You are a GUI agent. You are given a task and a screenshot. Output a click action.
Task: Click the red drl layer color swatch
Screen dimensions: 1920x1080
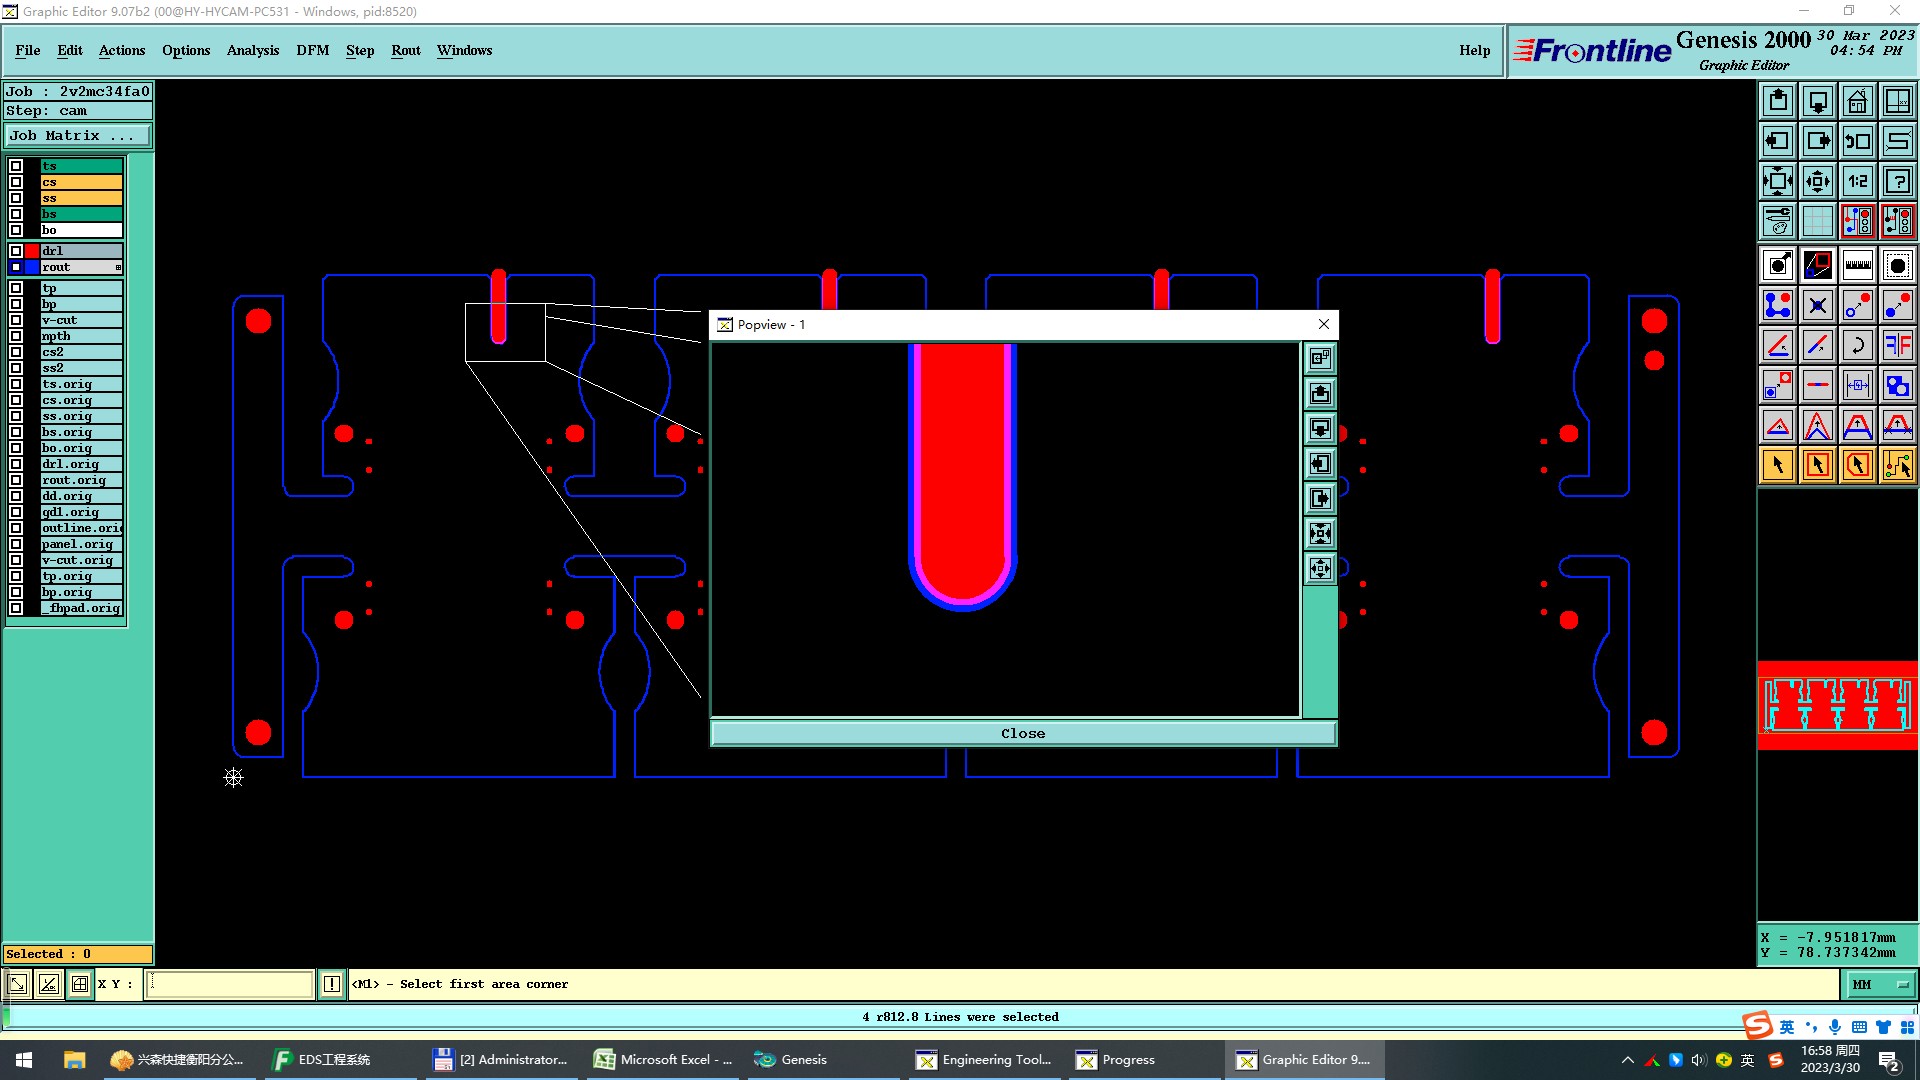(32, 251)
